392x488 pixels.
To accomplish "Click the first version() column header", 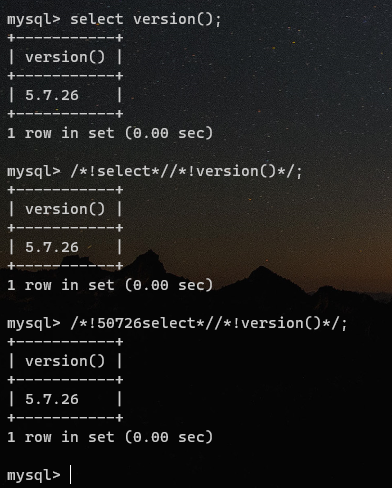I will click(65, 57).
